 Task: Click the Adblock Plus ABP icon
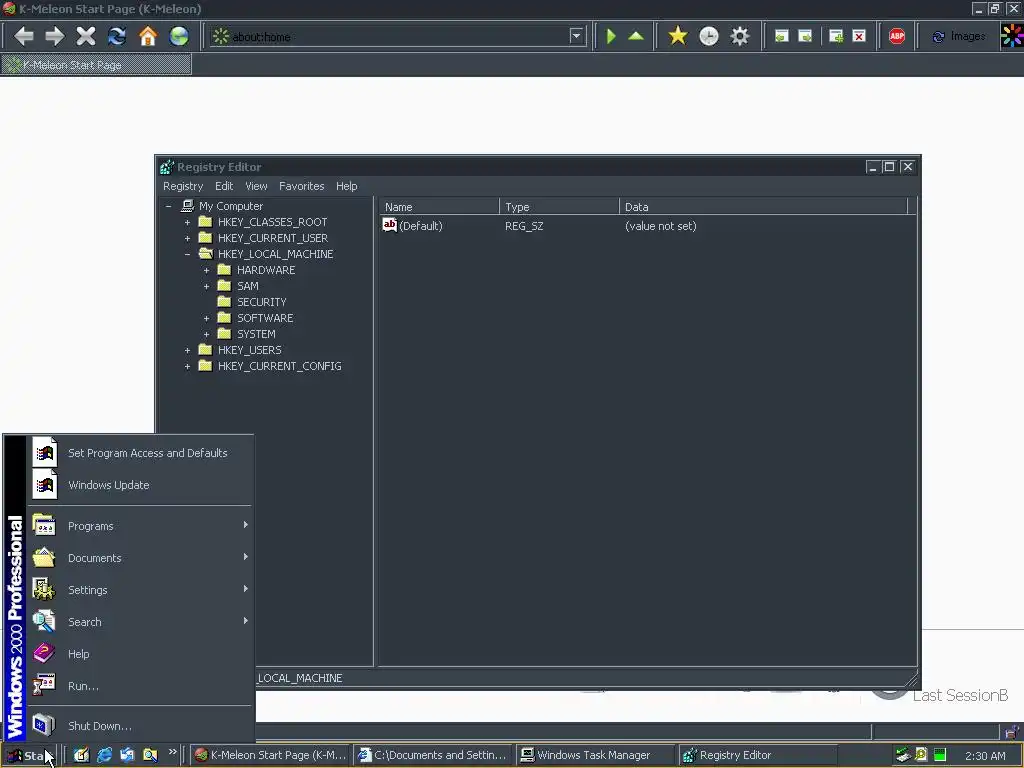pyautogui.click(x=897, y=36)
